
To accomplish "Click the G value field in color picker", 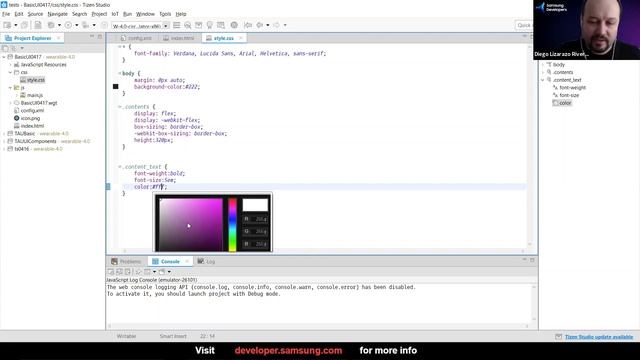I will (256, 231).
